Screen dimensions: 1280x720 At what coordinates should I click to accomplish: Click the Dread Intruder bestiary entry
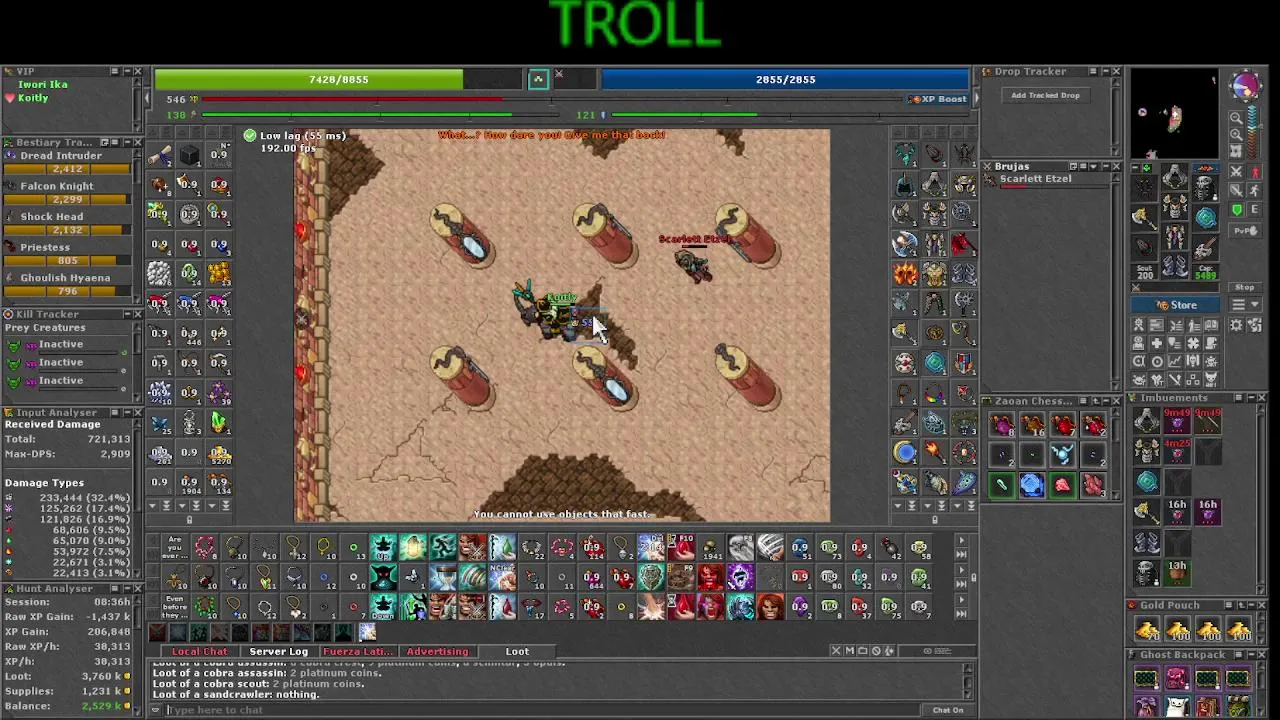point(70,161)
